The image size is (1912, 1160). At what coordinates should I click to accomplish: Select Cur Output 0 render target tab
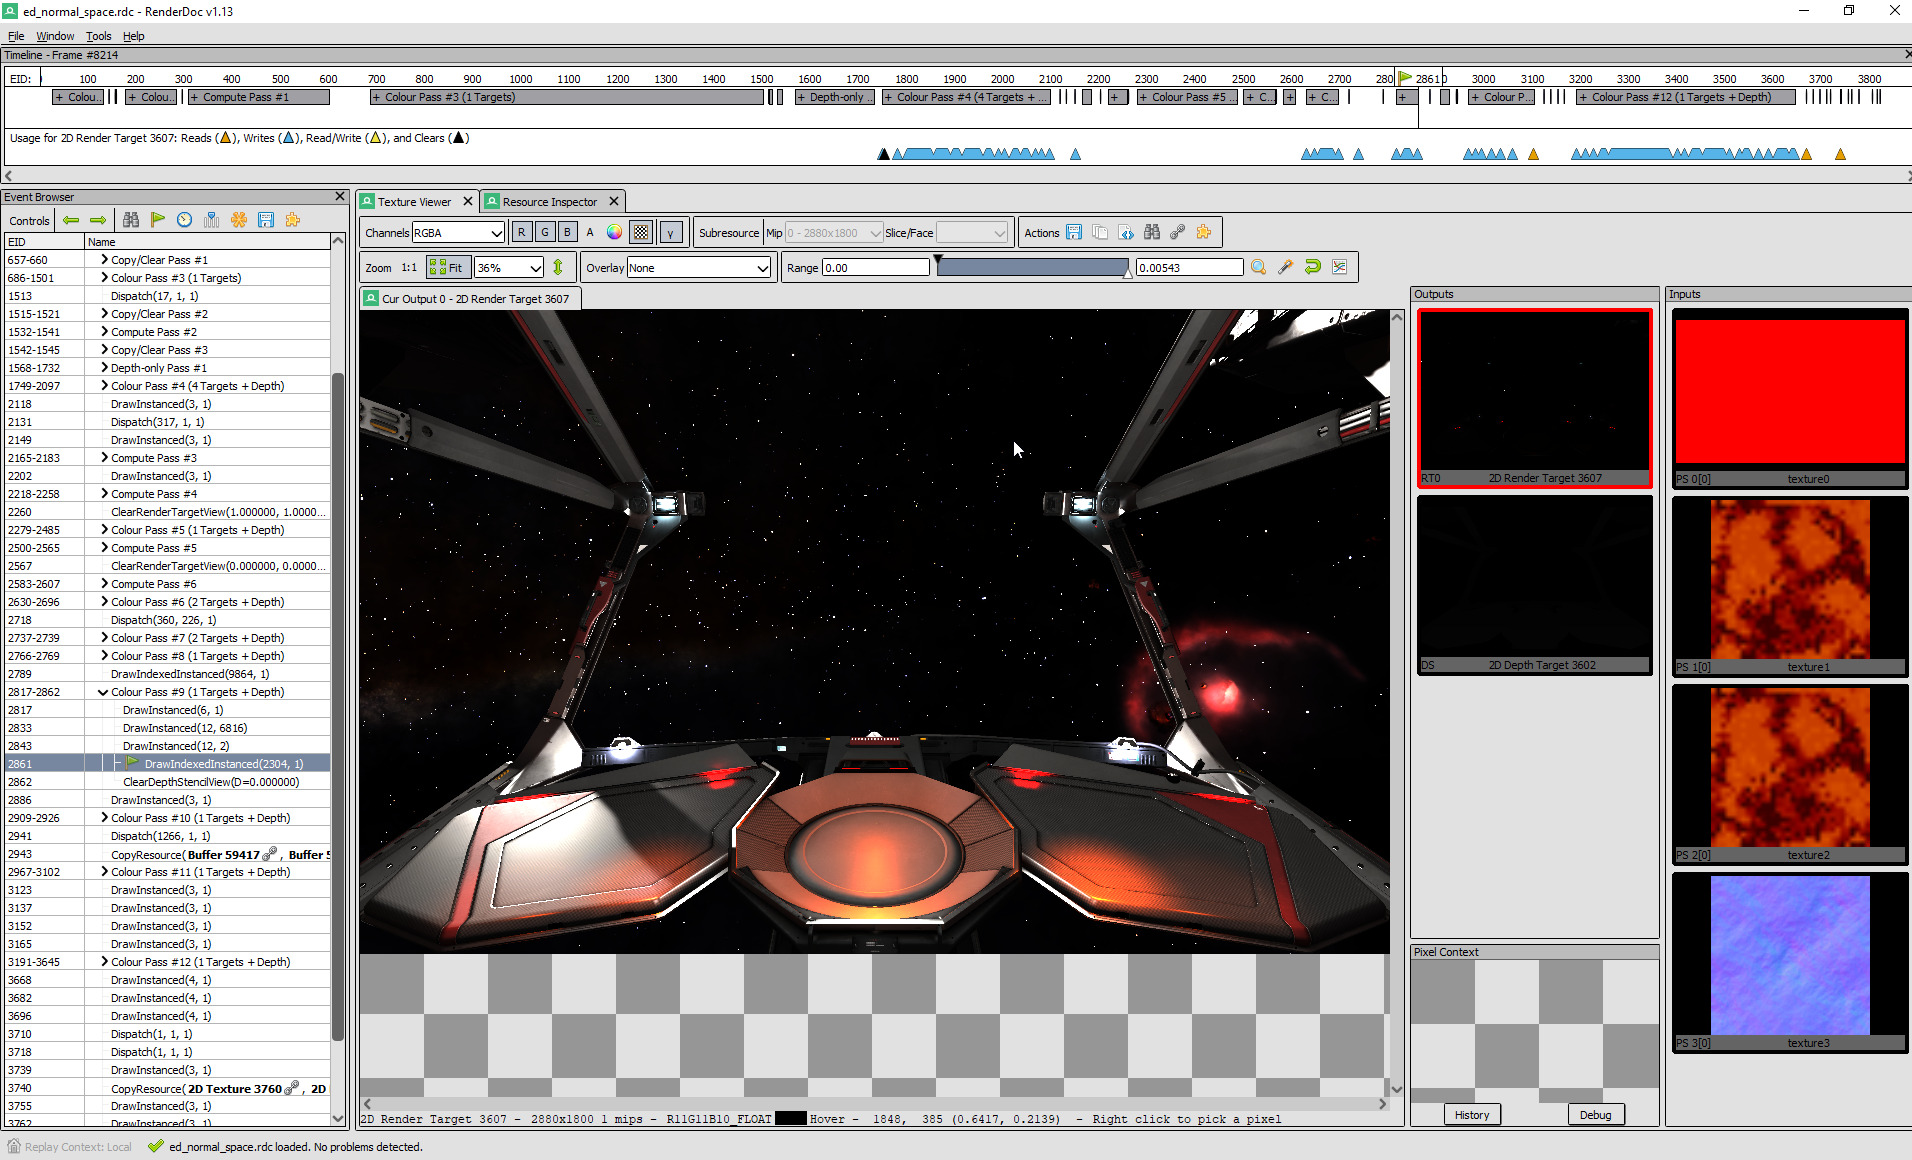470,298
